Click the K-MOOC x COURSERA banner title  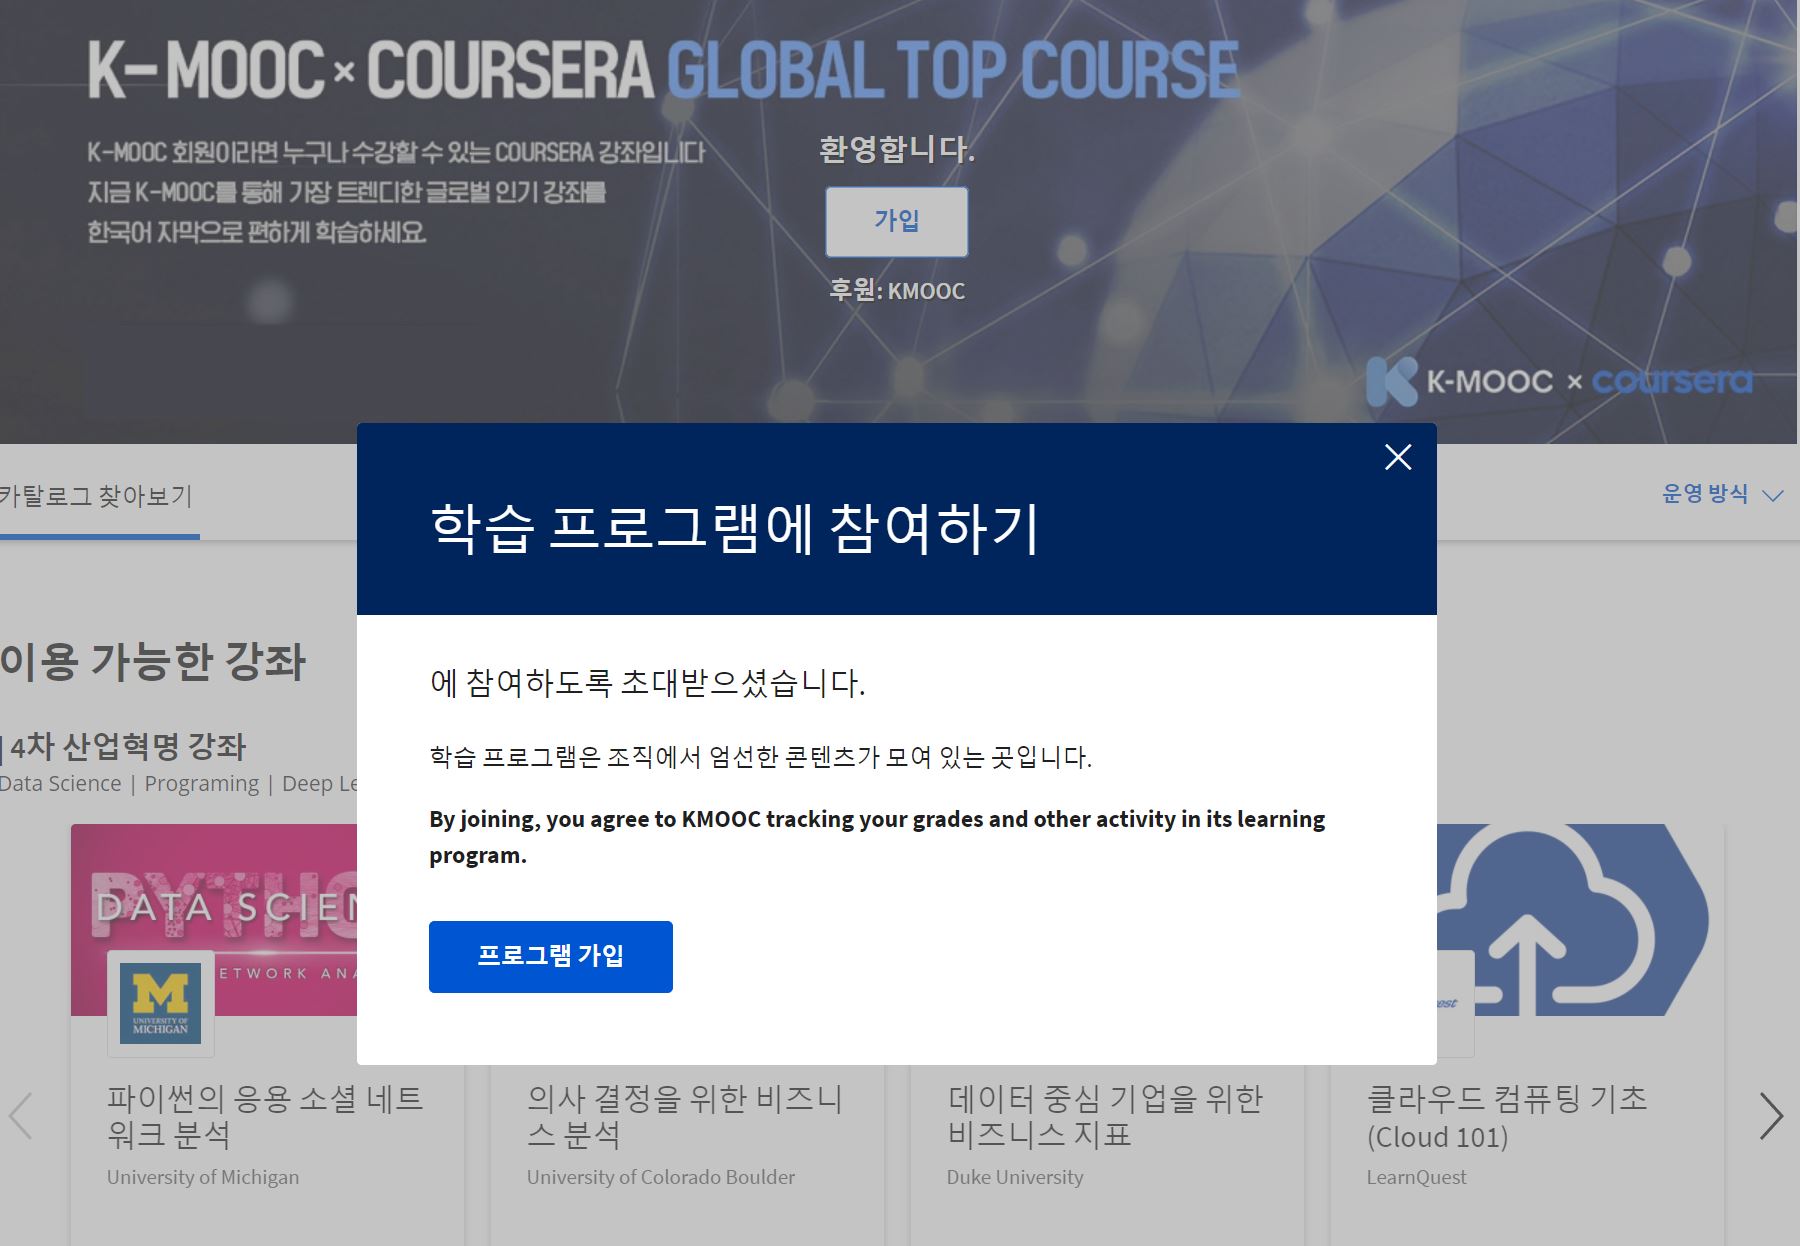(663, 70)
